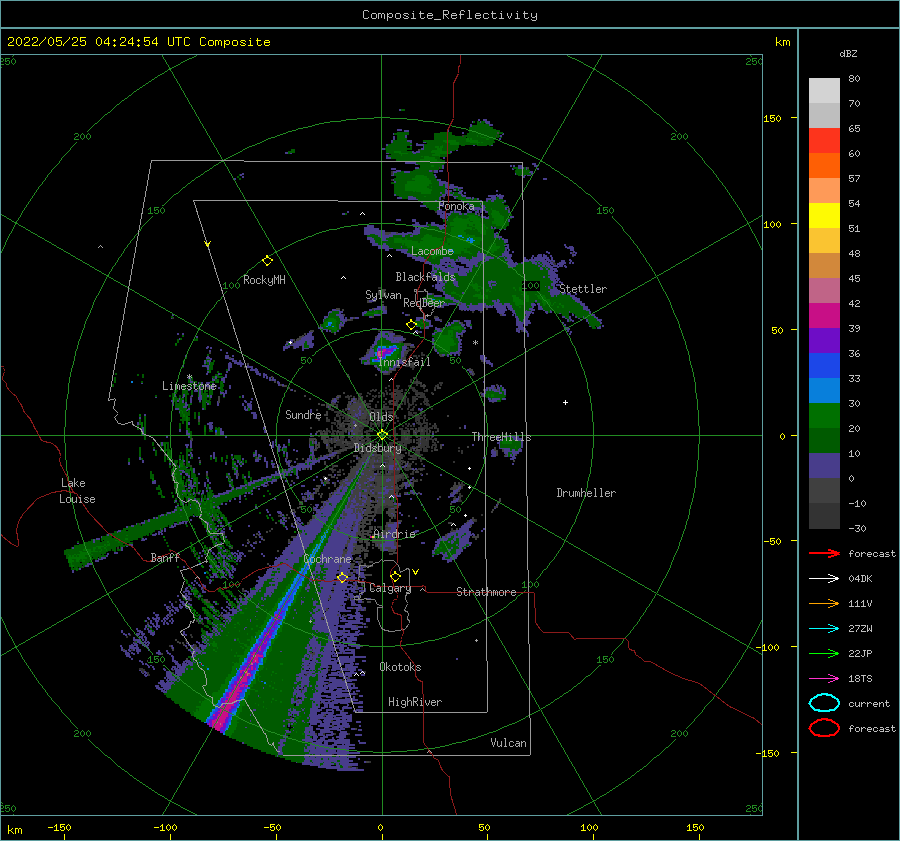
Task: Click the Drumheller city label
Action: (x=586, y=493)
